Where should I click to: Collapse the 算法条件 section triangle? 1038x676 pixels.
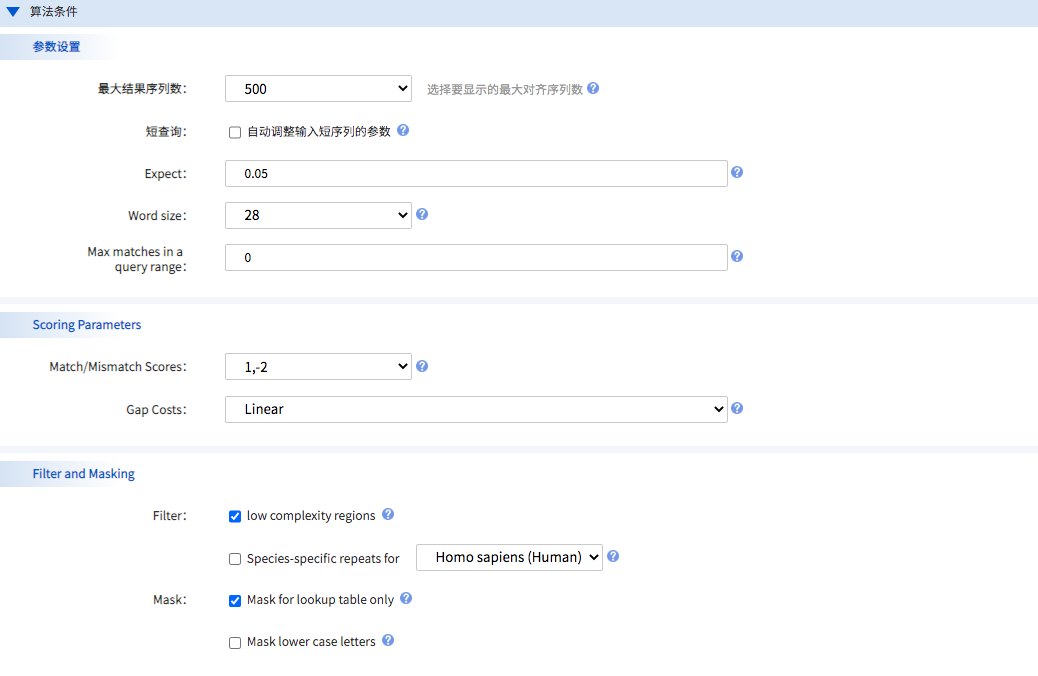pyautogui.click(x=13, y=12)
